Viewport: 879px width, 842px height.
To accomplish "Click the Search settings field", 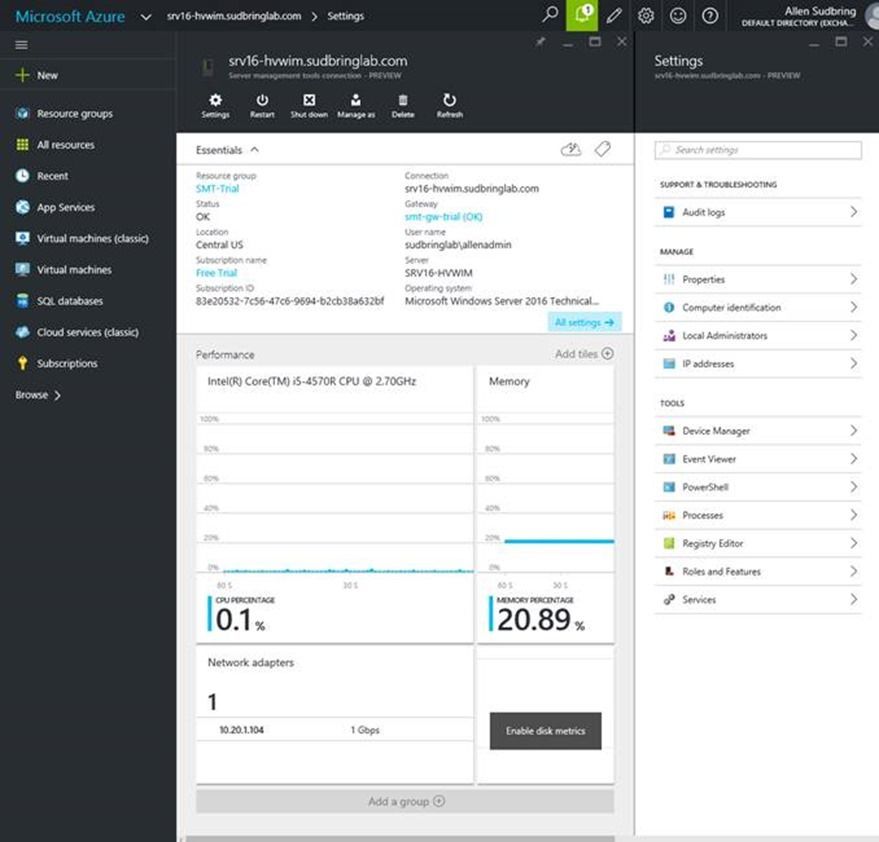I will [x=758, y=150].
